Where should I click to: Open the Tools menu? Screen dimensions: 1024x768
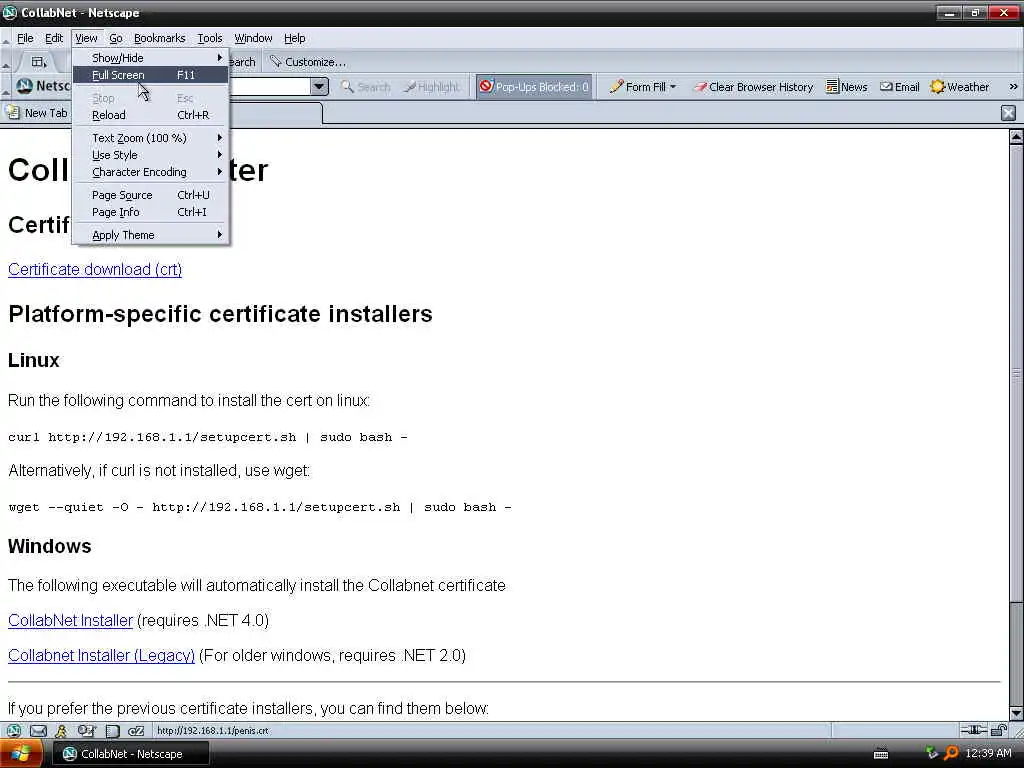(x=210, y=39)
